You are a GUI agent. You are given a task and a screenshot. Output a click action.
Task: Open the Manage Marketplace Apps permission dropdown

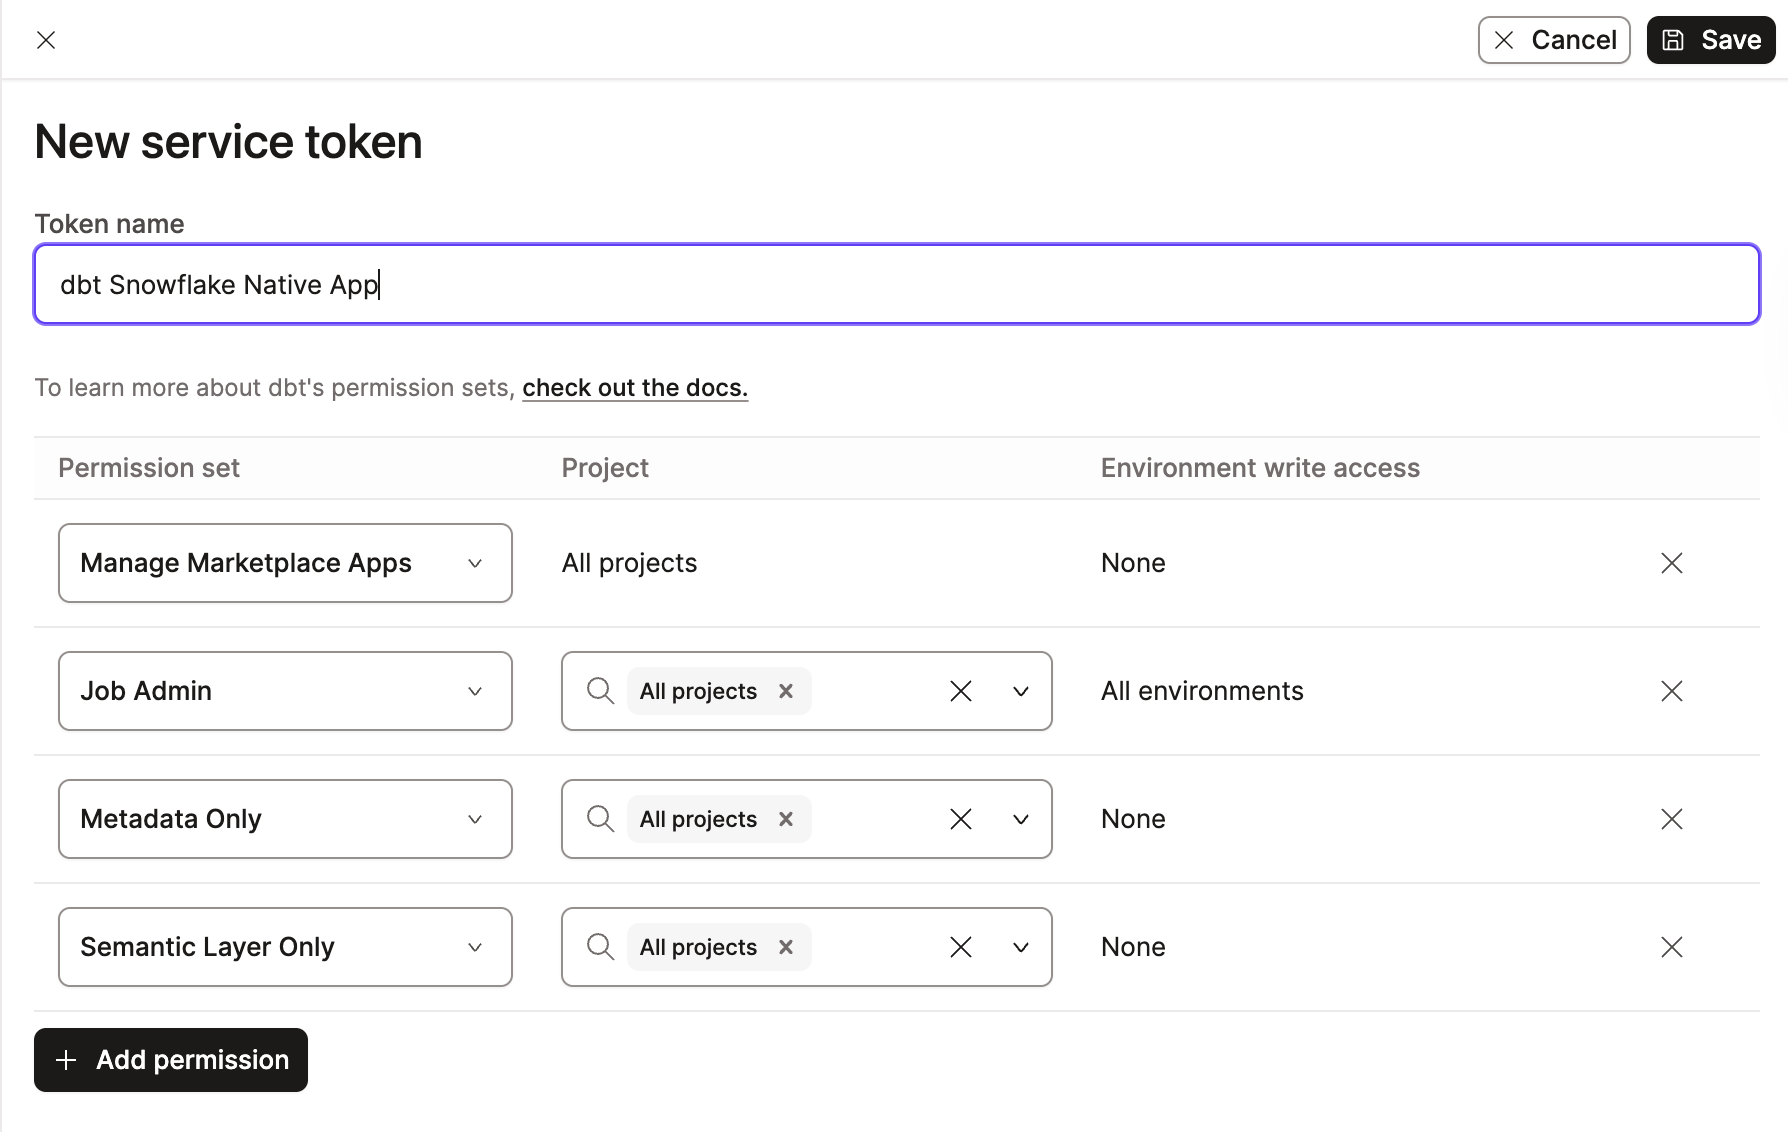pyautogui.click(x=475, y=563)
